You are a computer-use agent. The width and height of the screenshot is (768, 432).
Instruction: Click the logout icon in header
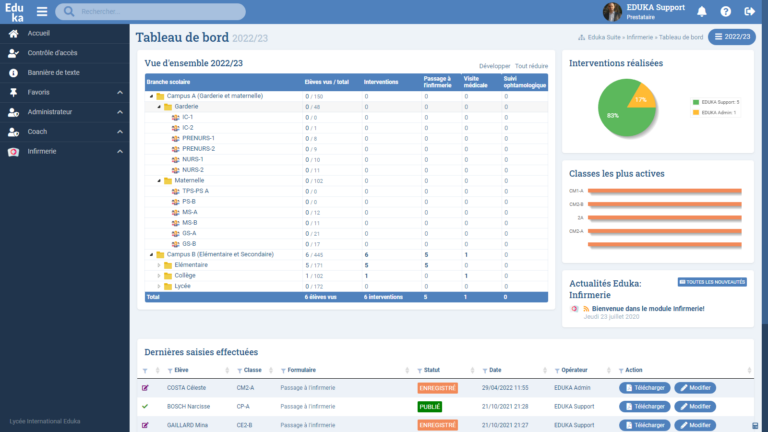click(x=750, y=12)
